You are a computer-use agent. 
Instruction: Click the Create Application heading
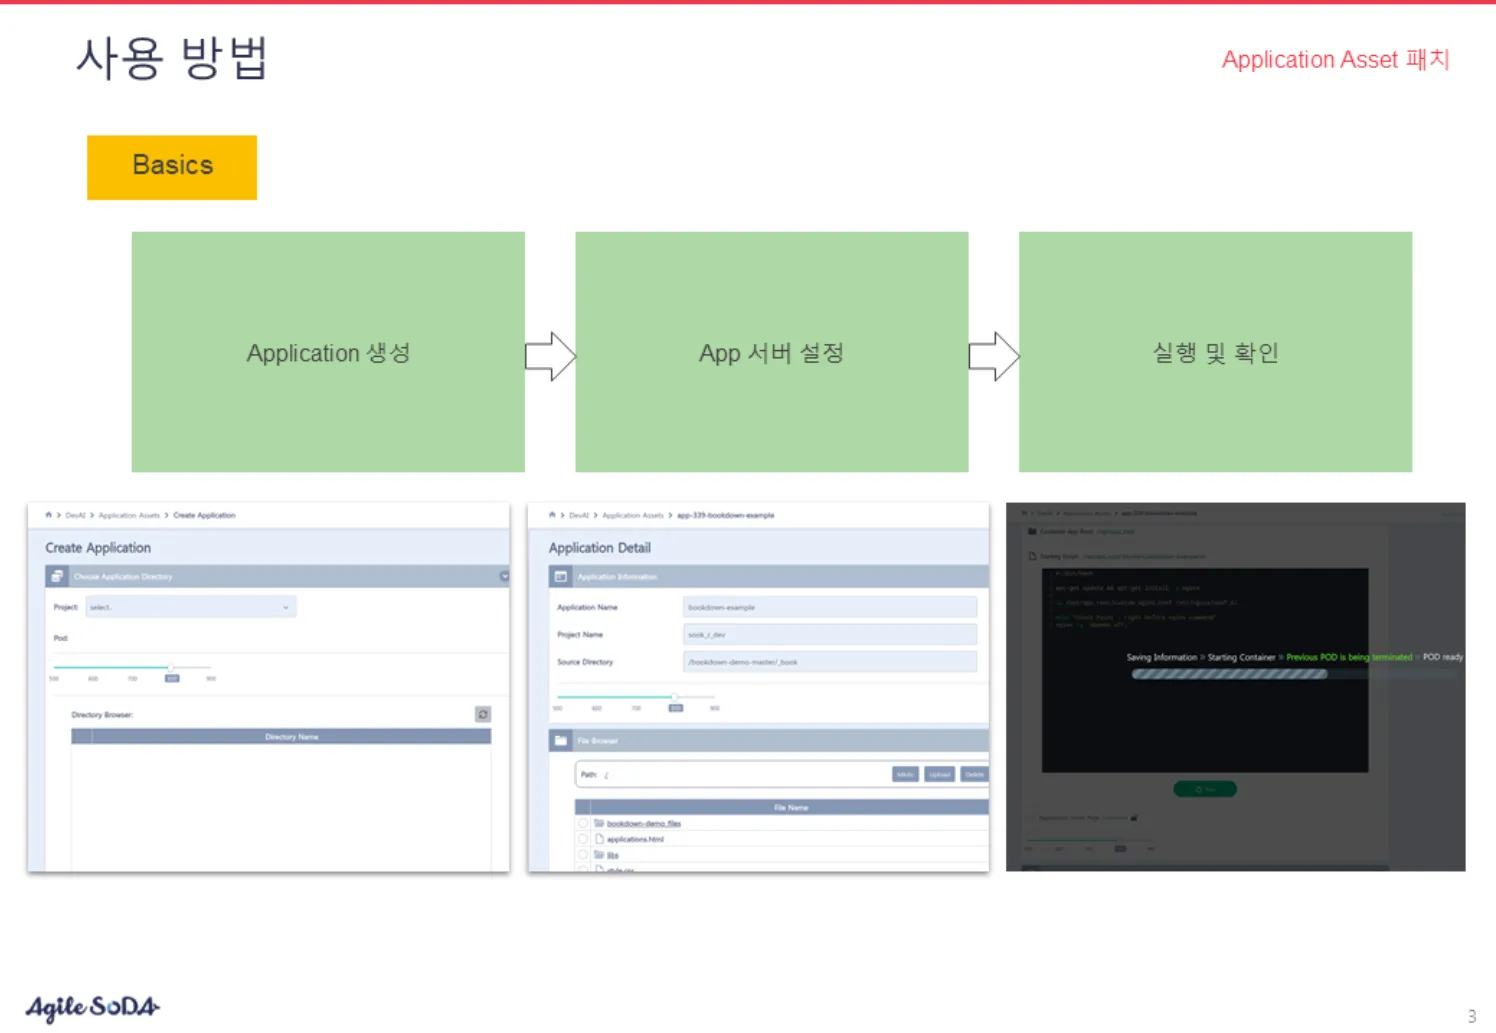click(x=98, y=548)
